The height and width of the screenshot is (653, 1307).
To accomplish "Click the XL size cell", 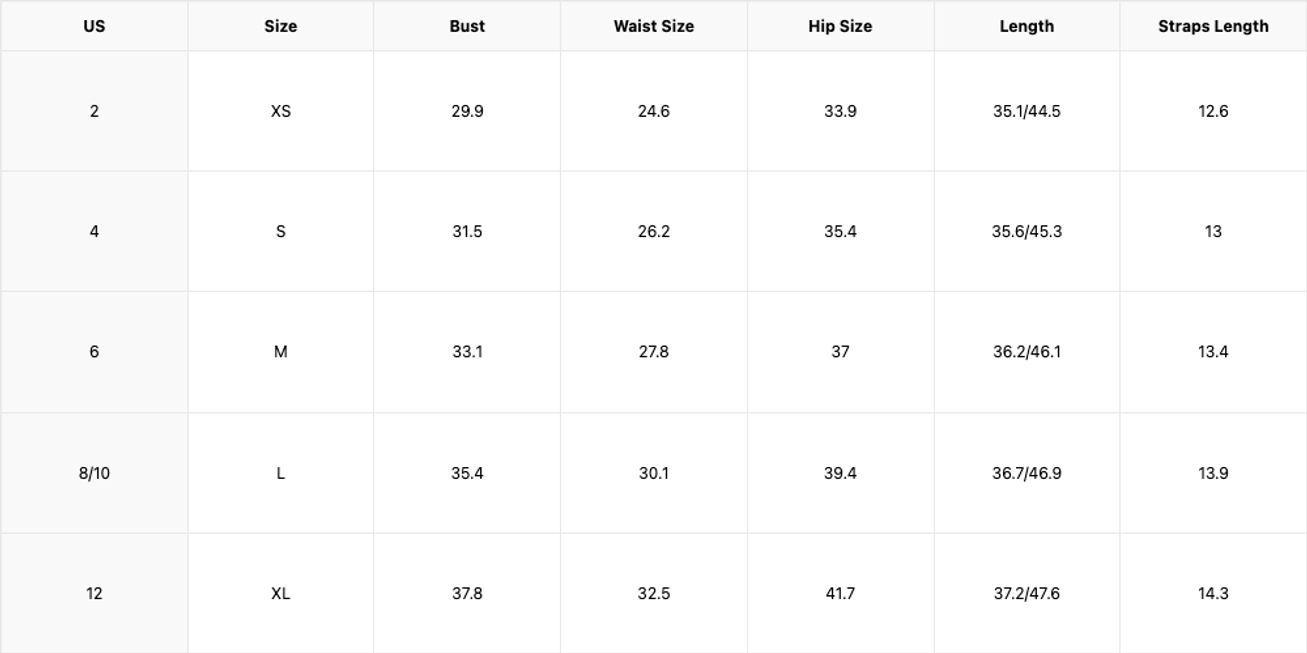I will [280, 593].
